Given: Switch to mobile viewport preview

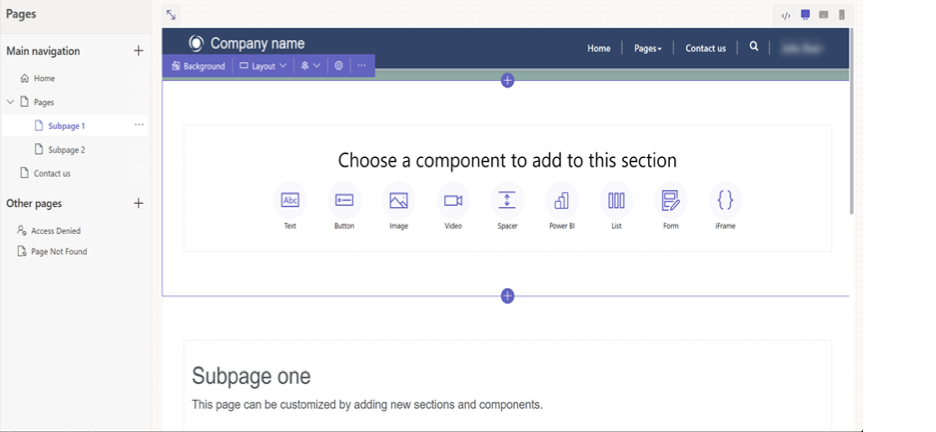Looking at the screenshot, I should (x=842, y=15).
